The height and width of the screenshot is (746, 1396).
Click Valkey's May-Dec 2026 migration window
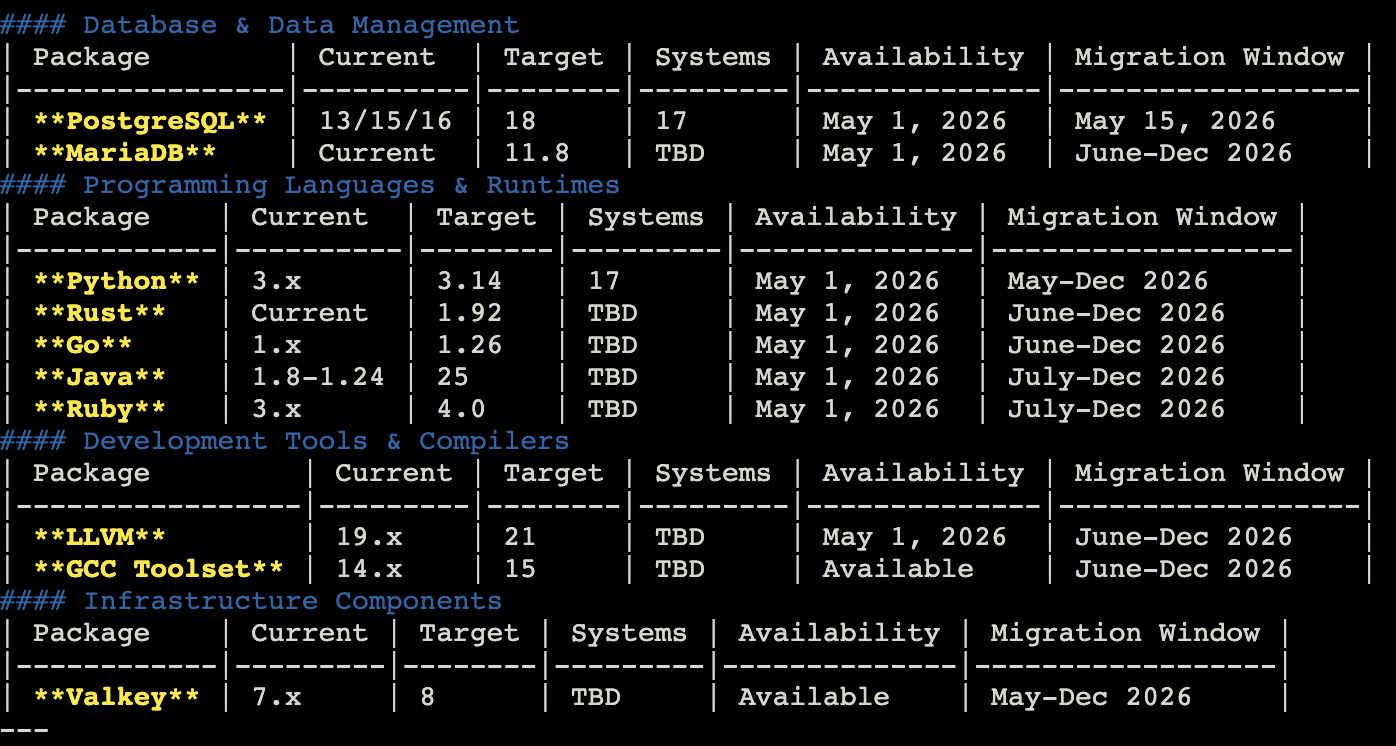(x=1091, y=697)
